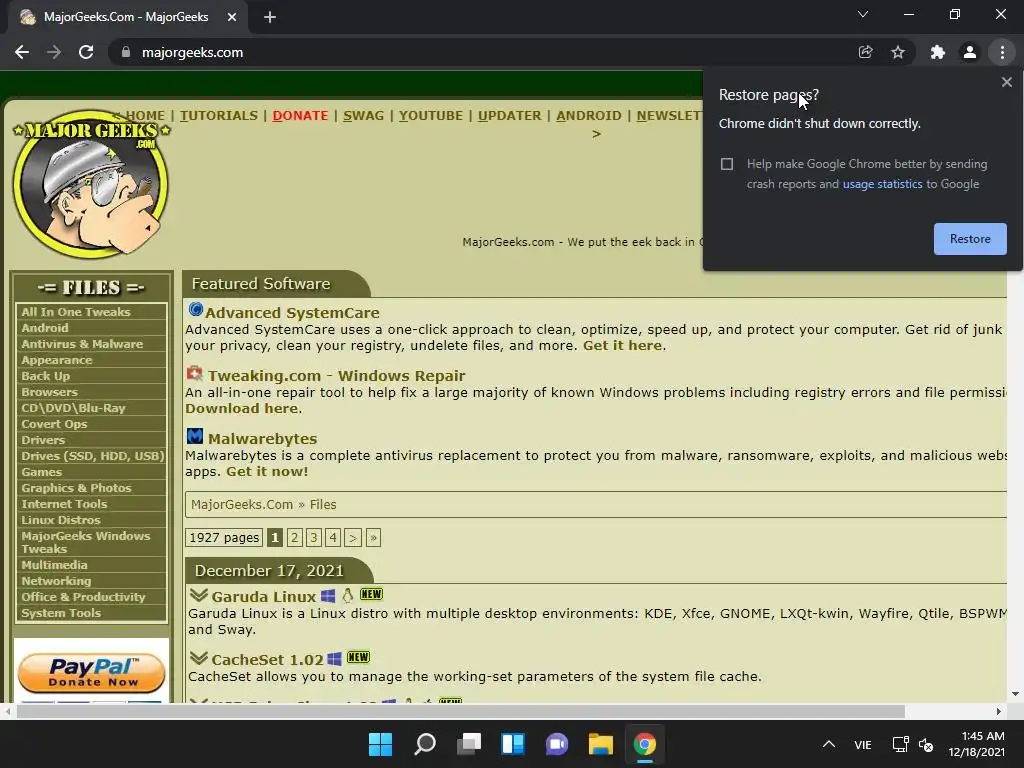Expand the CacheSet 1.02 entry chevron
Screen dimensions: 1024x768
point(199,658)
